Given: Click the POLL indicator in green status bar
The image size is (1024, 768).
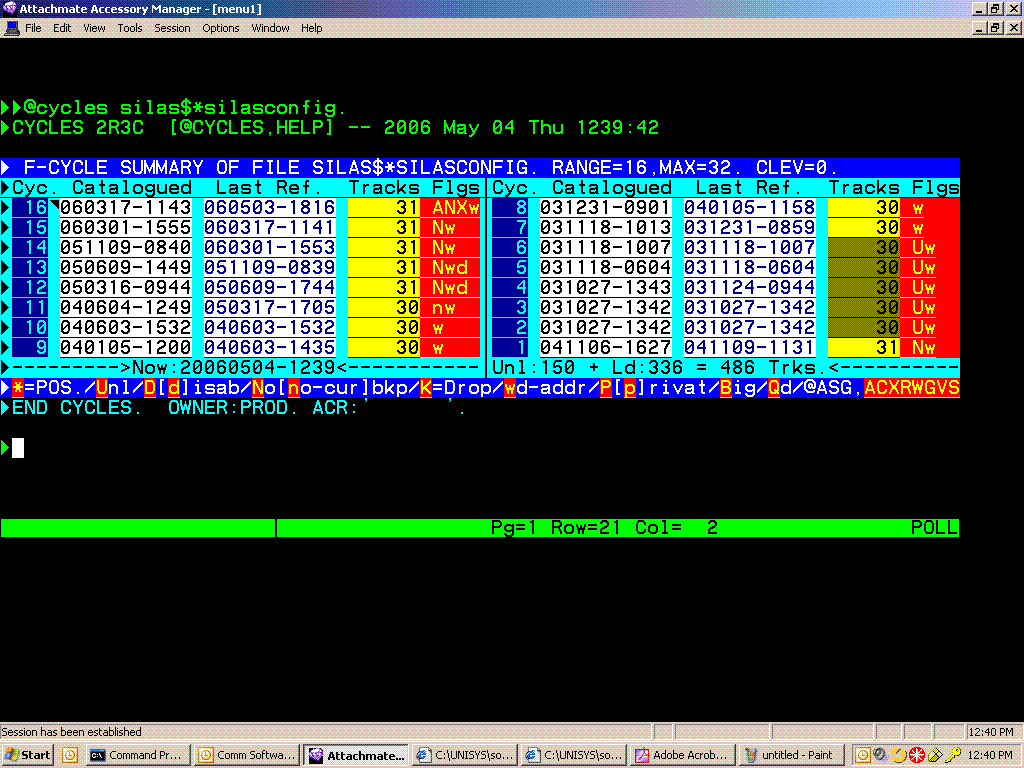Looking at the screenshot, I should pyautogui.click(x=934, y=528).
